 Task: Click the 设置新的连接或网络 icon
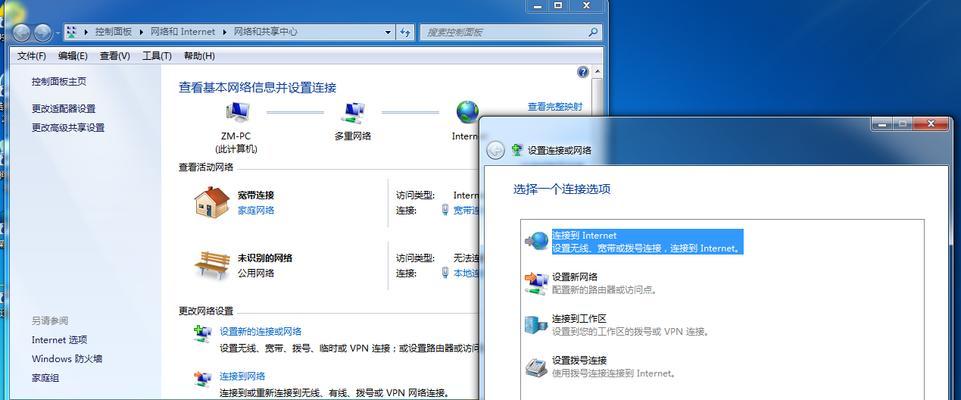click(202, 333)
